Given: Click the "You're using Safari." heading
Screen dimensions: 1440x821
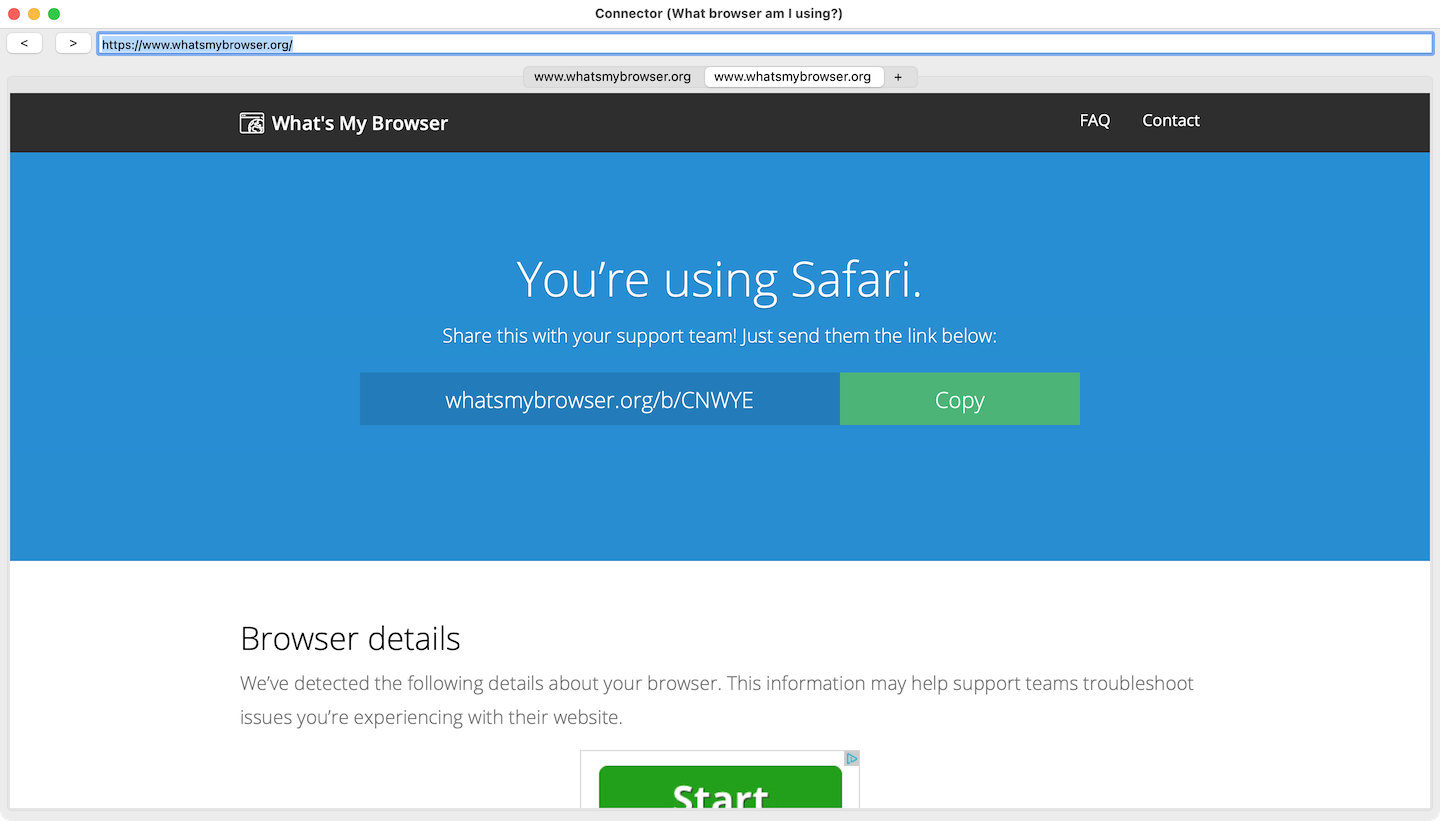Looking at the screenshot, I should [719, 279].
